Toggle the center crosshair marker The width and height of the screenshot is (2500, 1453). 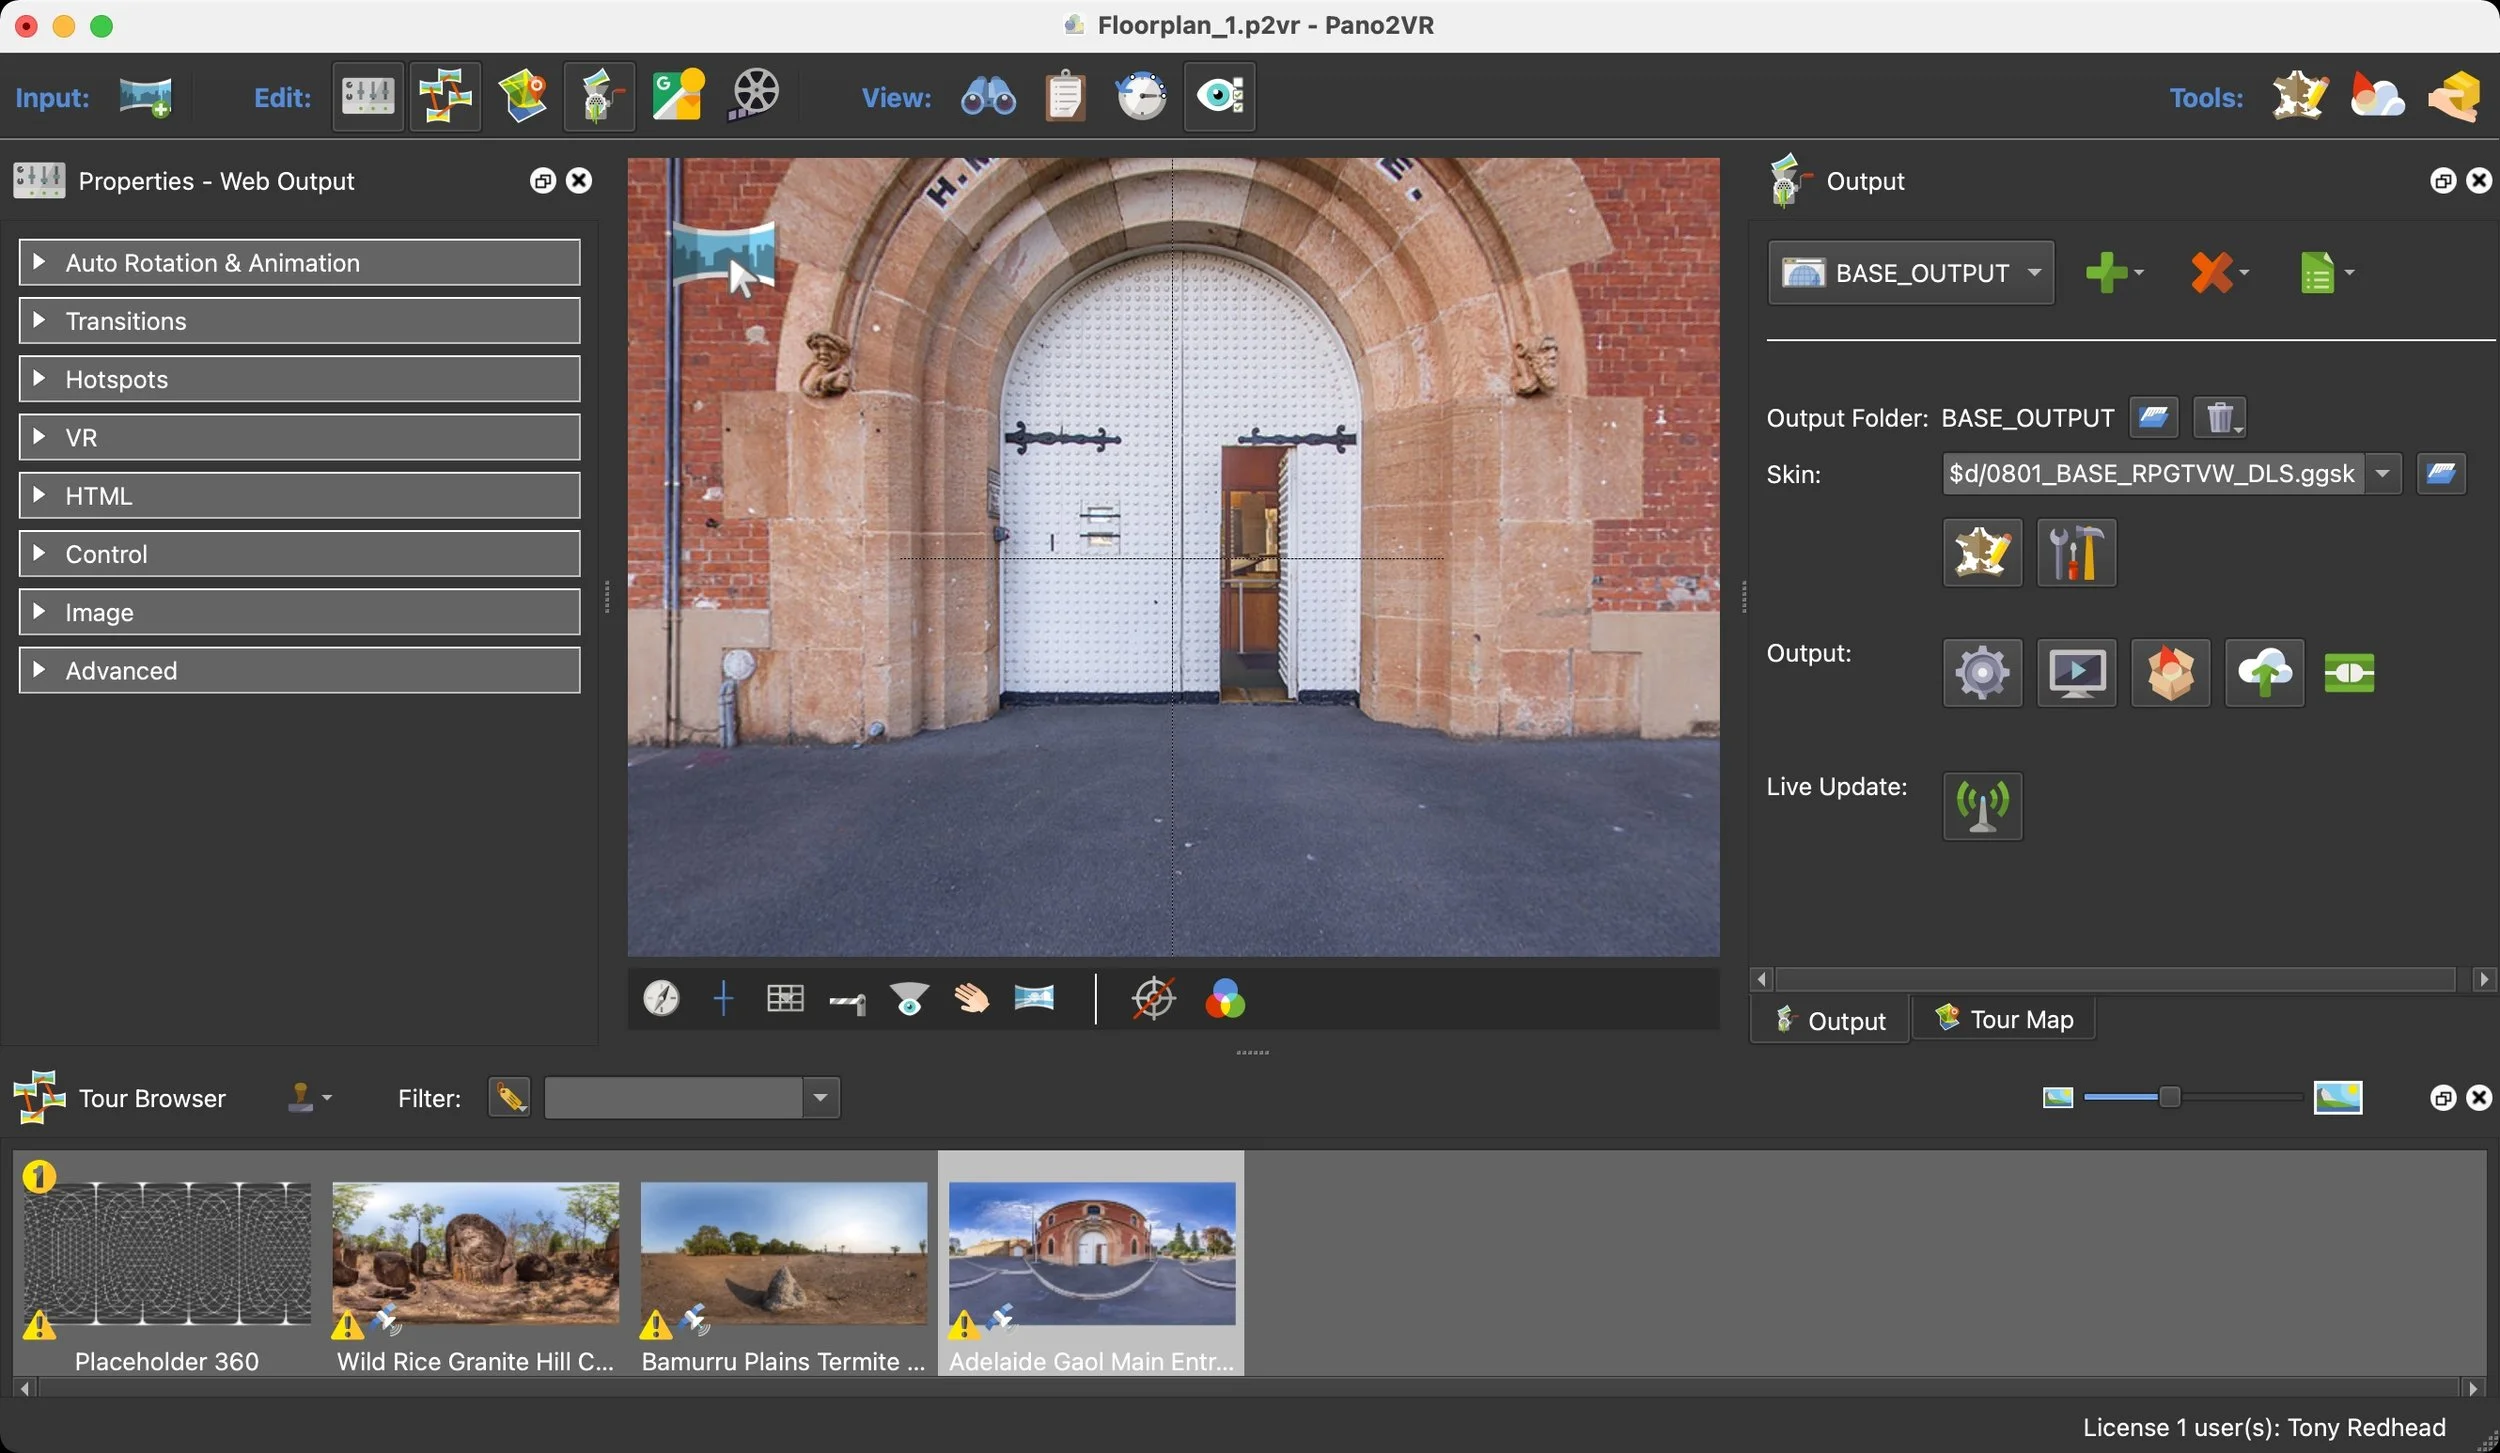click(x=723, y=999)
